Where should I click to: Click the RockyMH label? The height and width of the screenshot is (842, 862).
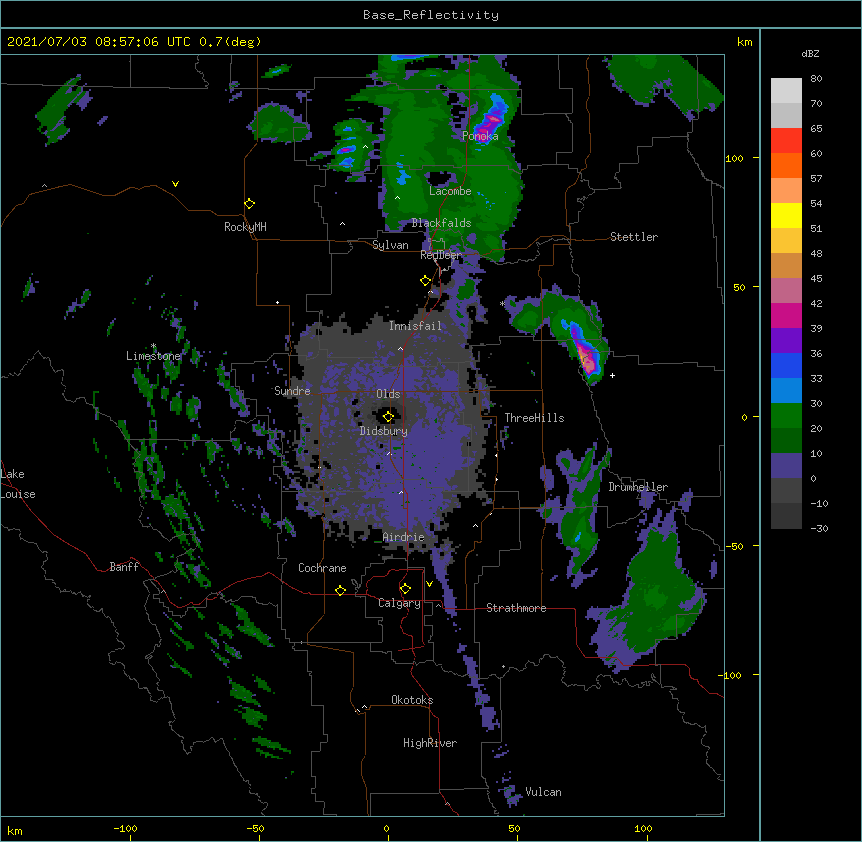(x=245, y=227)
